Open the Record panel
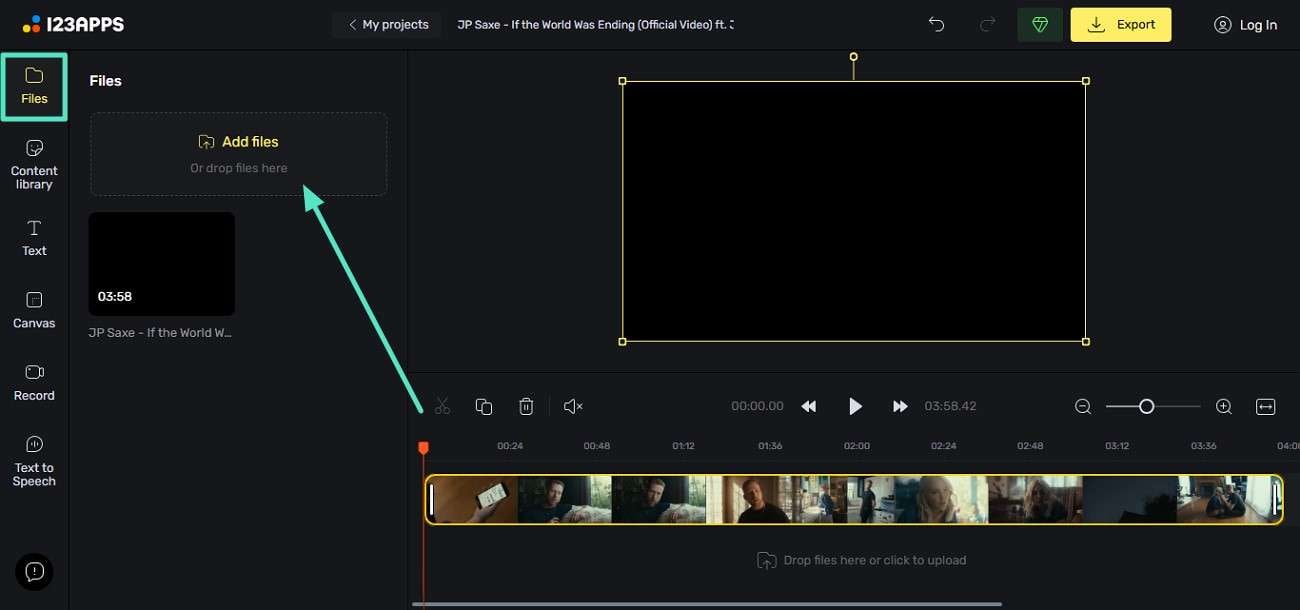1300x610 pixels. pos(34,382)
